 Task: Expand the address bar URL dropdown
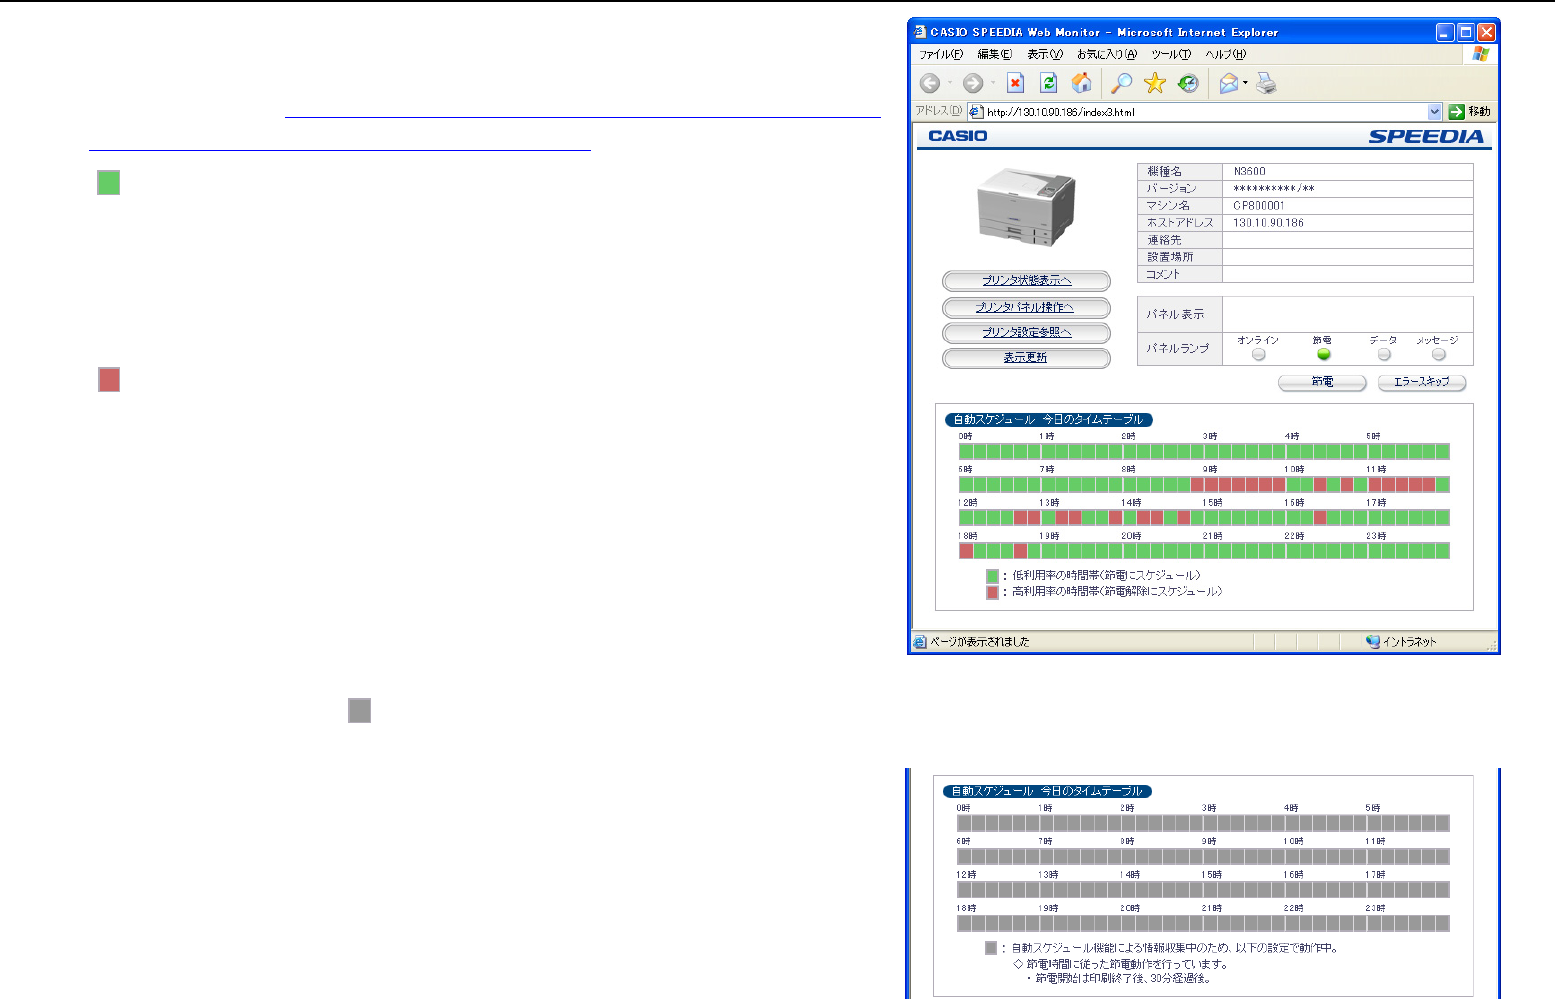pos(1435,112)
